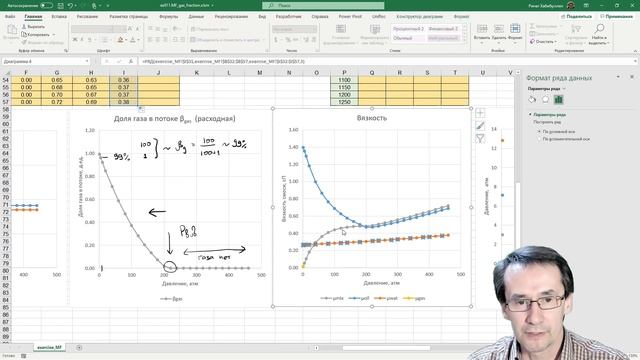The height and width of the screenshot is (360, 640).
Task: Collapse the Параметры ряда section
Action: click(x=530, y=115)
